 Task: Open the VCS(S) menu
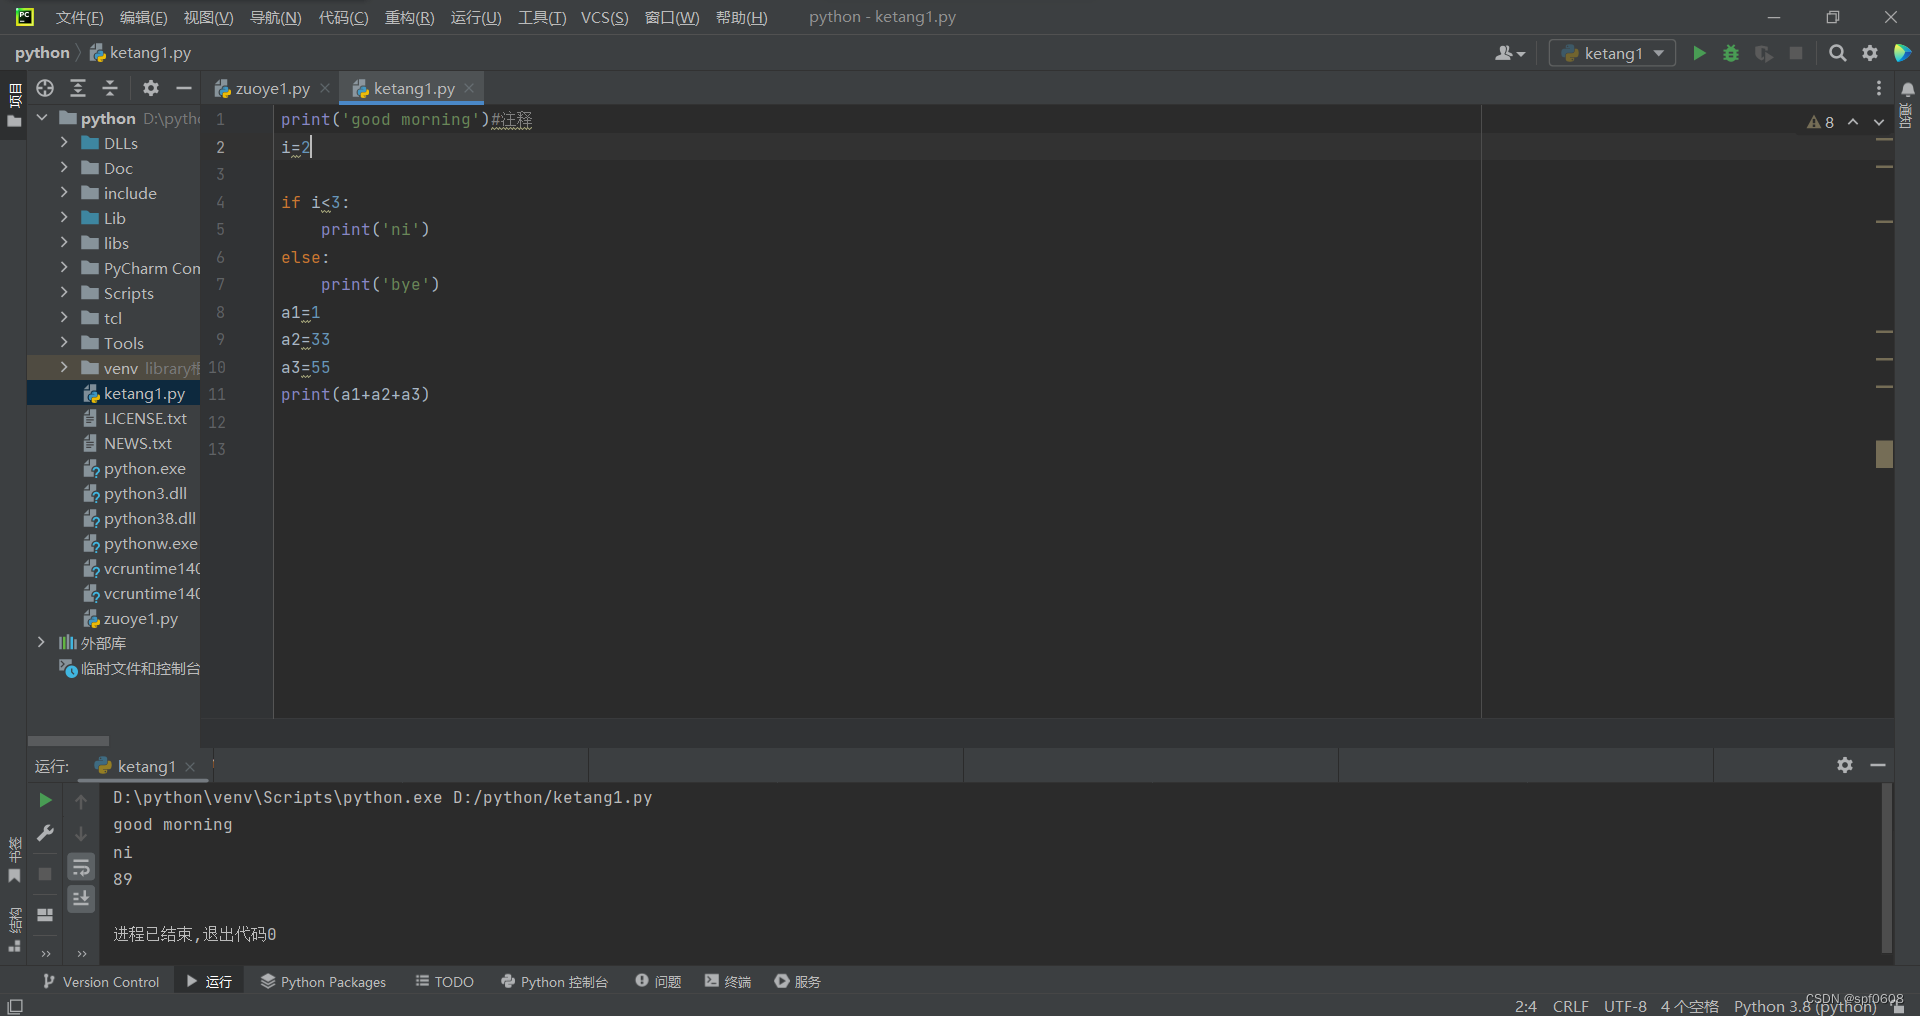pos(604,17)
